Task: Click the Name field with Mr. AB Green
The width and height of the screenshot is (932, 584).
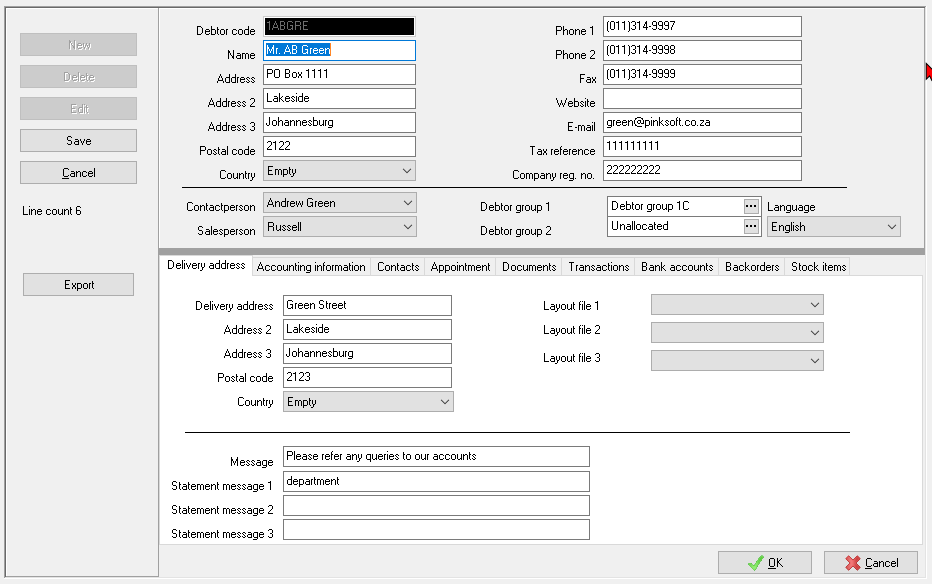Action: coord(339,50)
